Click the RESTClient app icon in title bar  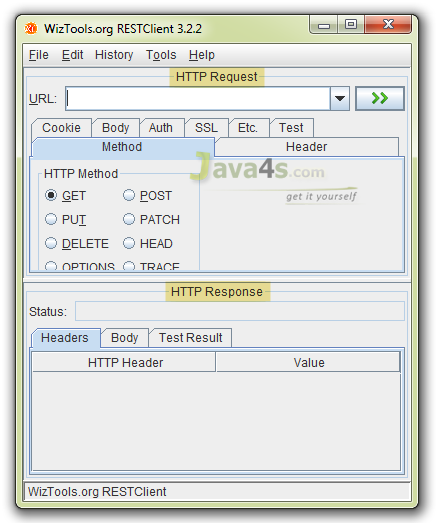click(31, 29)
